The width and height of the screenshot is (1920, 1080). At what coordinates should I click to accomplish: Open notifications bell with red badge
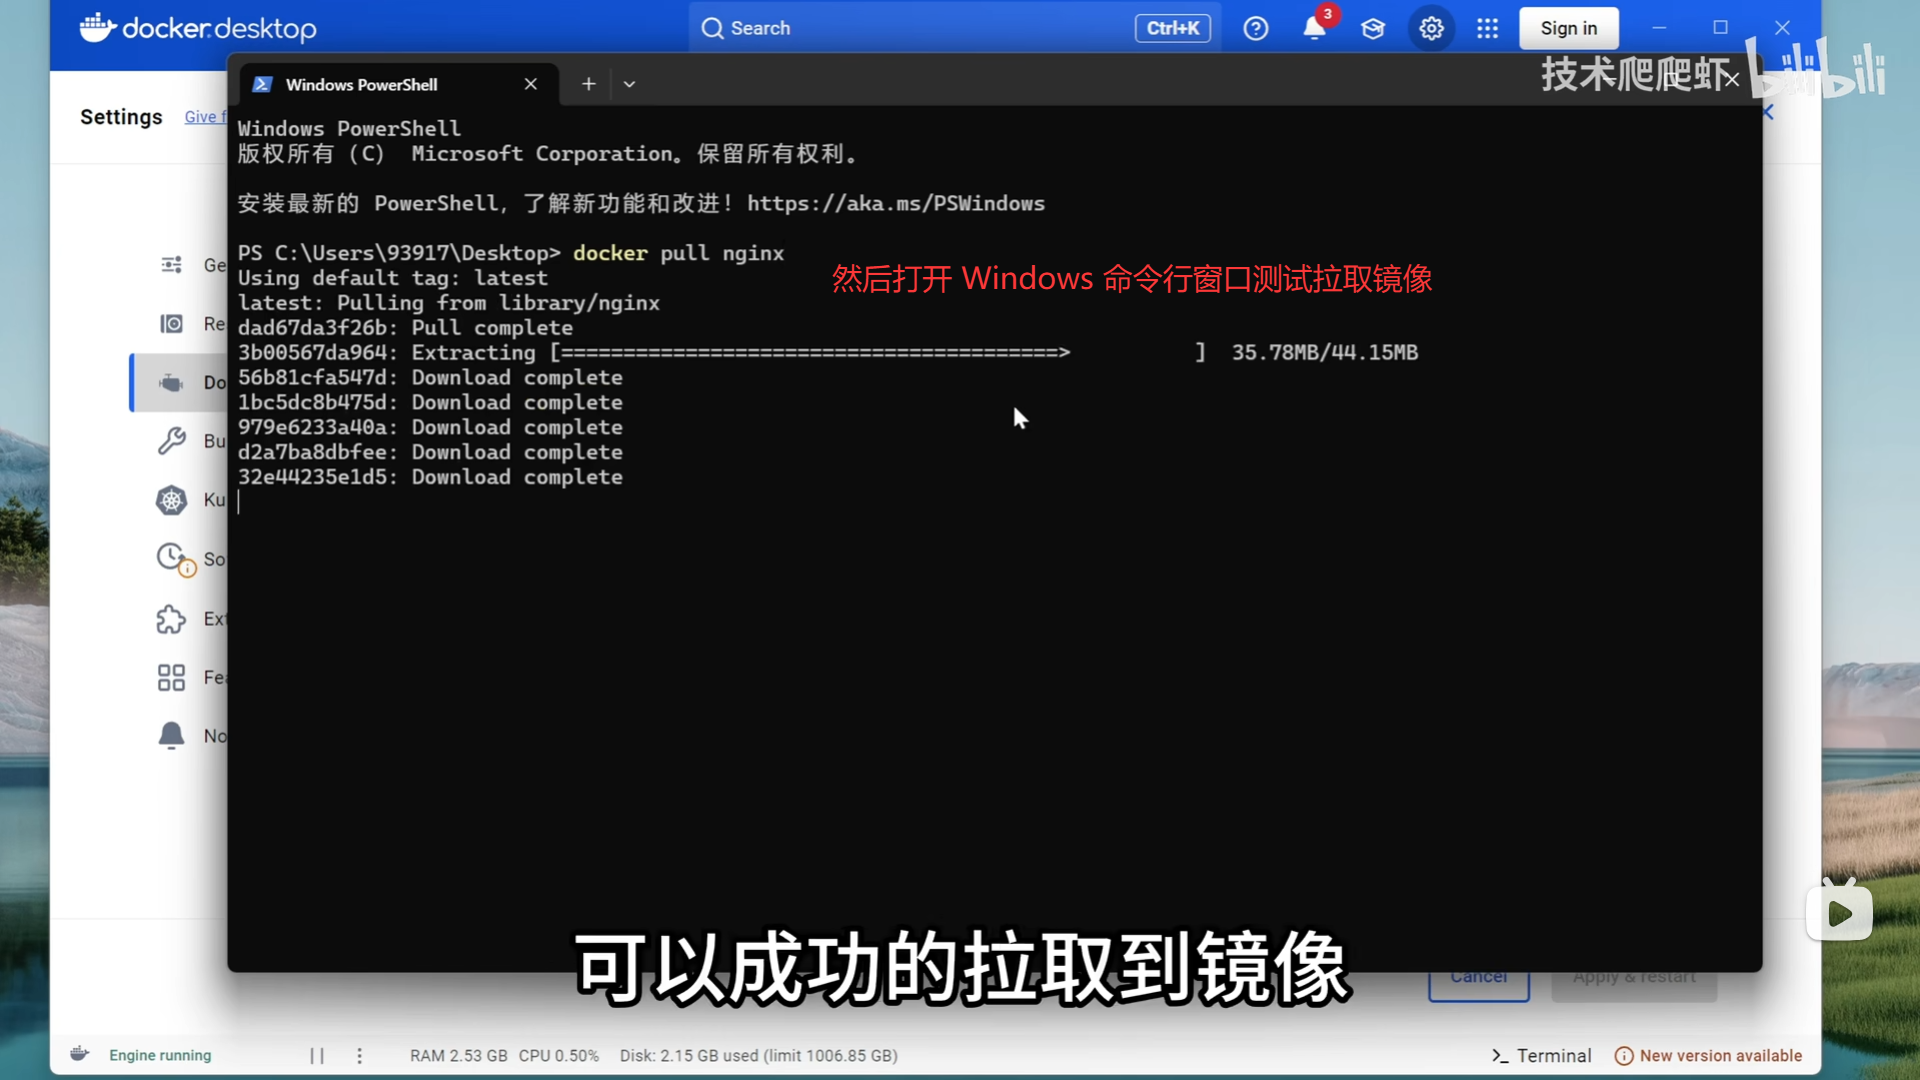(x=1314, y=28)
